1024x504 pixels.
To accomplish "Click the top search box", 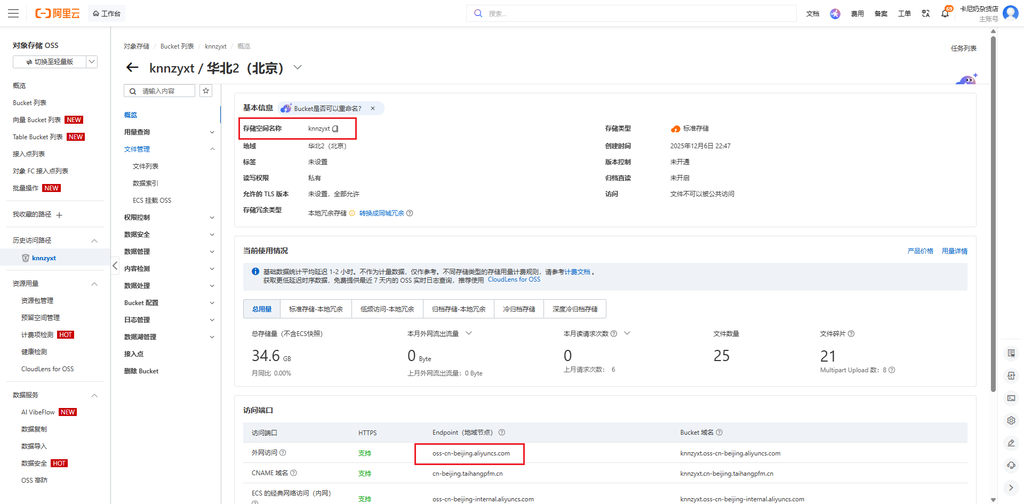I will coord(631,13).
